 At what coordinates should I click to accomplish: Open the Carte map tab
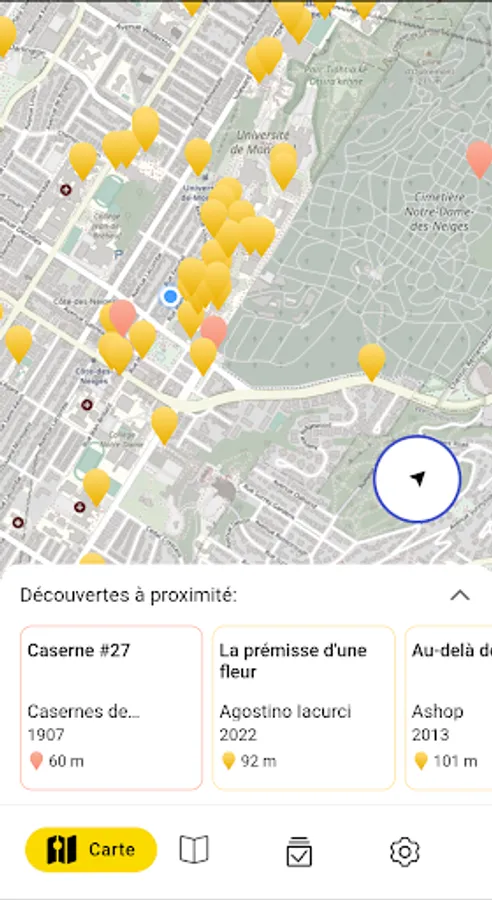click(91, 849)
